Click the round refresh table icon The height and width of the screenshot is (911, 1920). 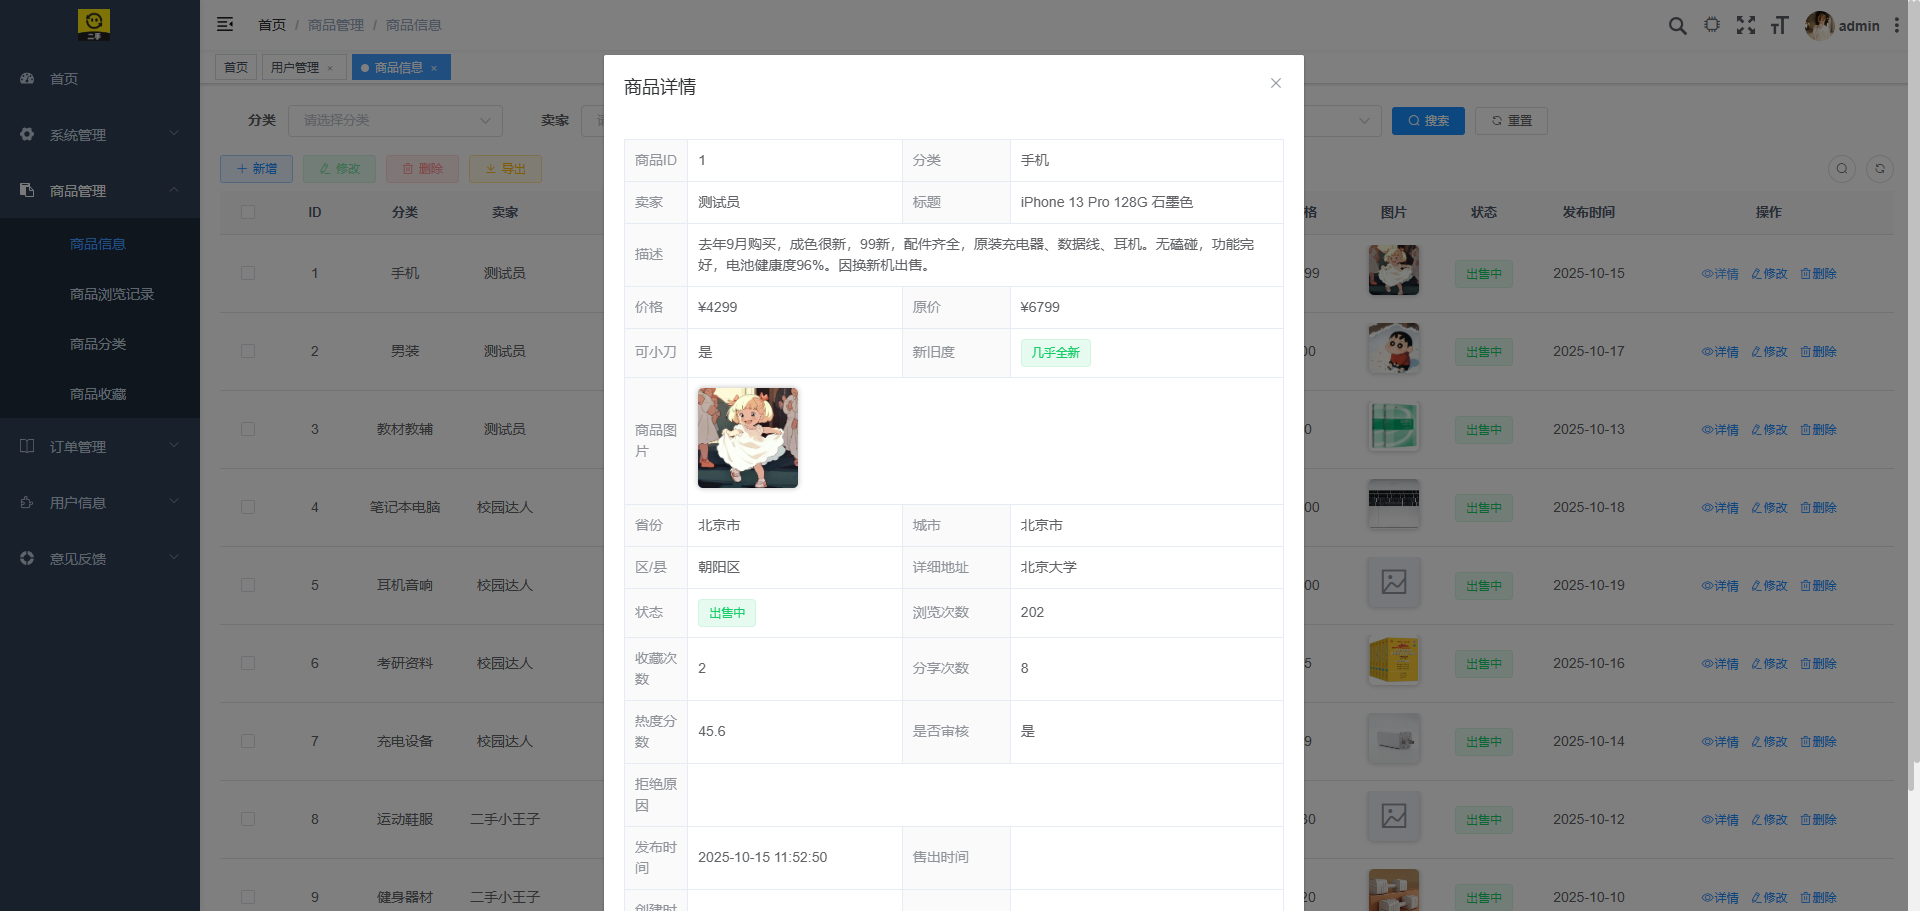pos(1880,169)
